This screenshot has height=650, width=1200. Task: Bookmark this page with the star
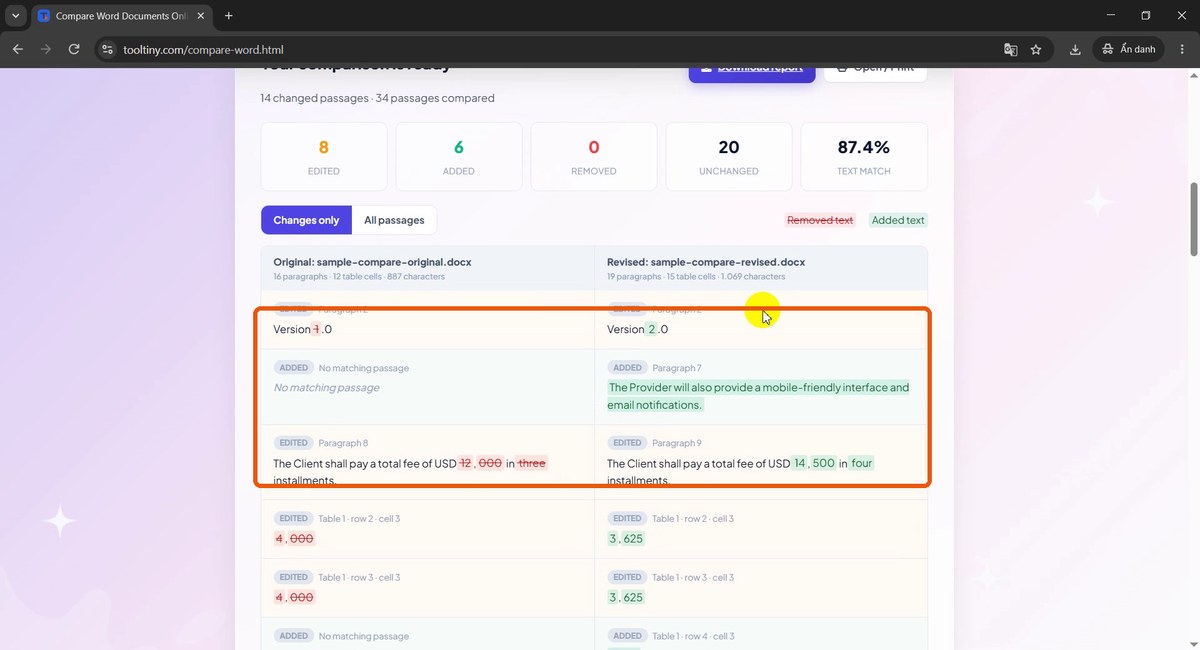(1036, 49)
